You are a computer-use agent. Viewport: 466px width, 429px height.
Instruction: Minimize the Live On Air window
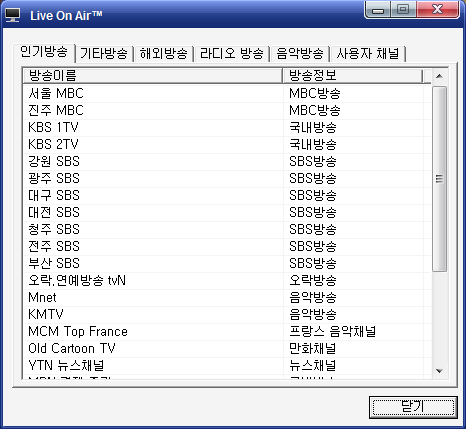coord(378,9)
